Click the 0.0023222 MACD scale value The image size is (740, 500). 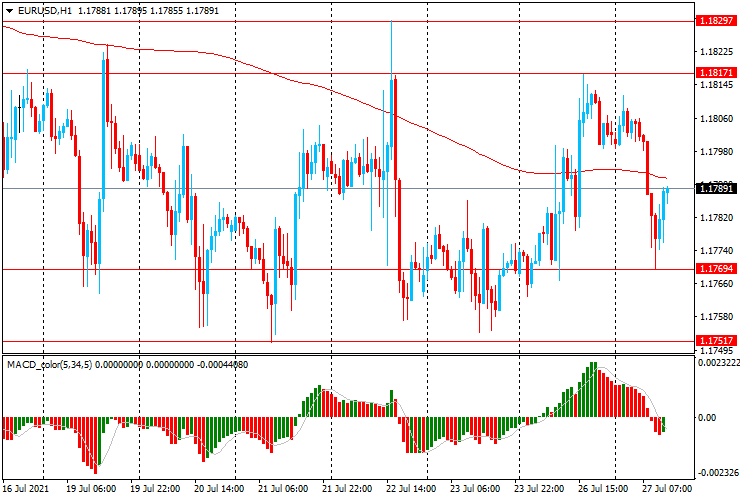[x=717, y=363]
